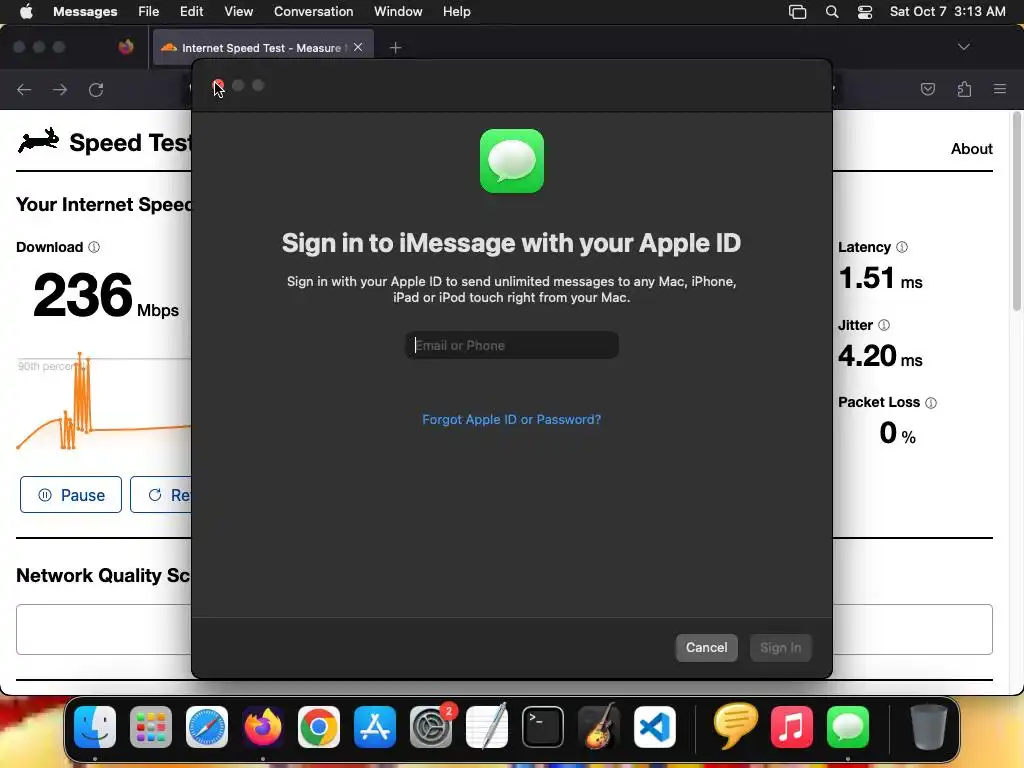Open the Firefox hamburger menu
The height and width of the screenshot is (768, 1024).
[x=1000, y=89]
